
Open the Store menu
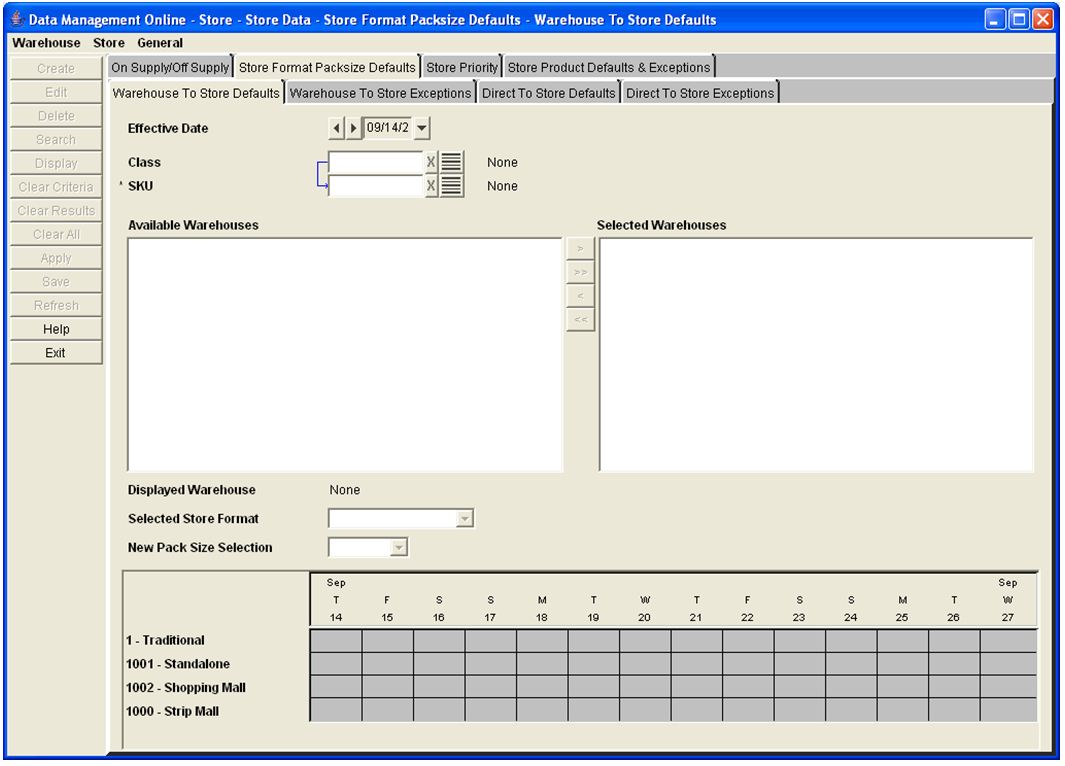pyautogui.click(x=109, y=43)
